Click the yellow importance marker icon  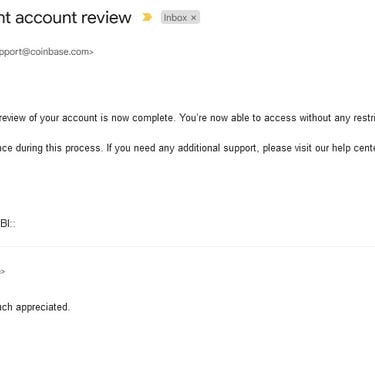click(x=147, y=17)
